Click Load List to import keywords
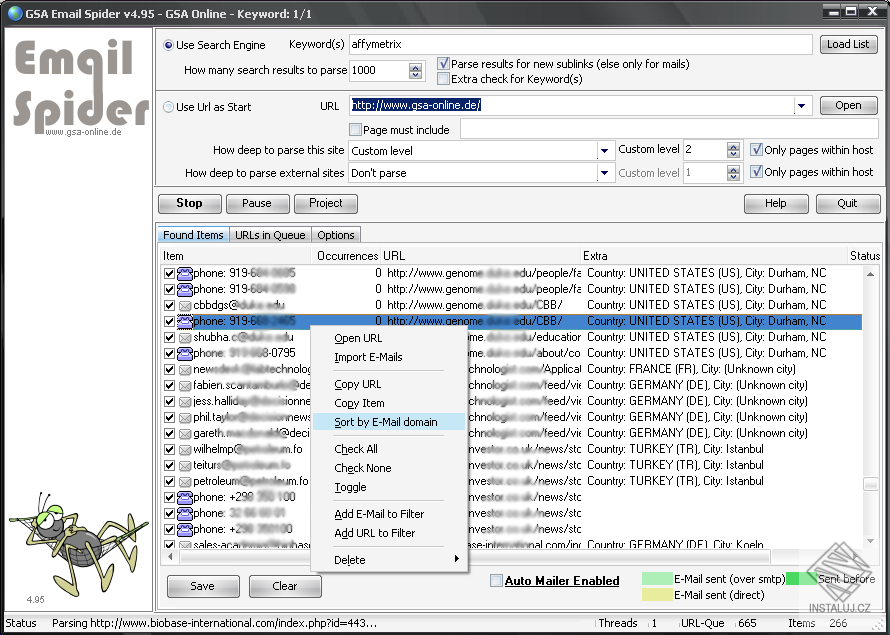890x635 pixels. click(x=847, y=44)
